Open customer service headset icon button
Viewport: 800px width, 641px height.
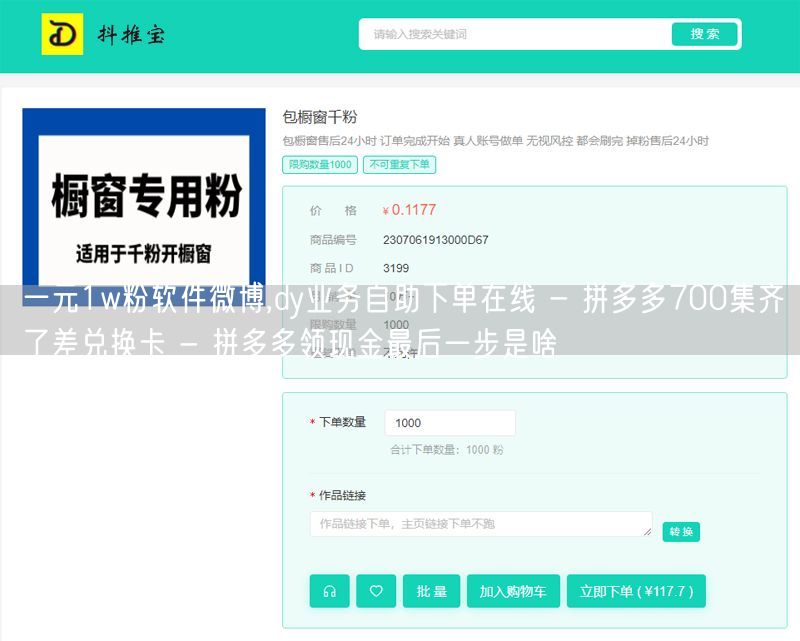pyautogui.click(x=330, y=591)
